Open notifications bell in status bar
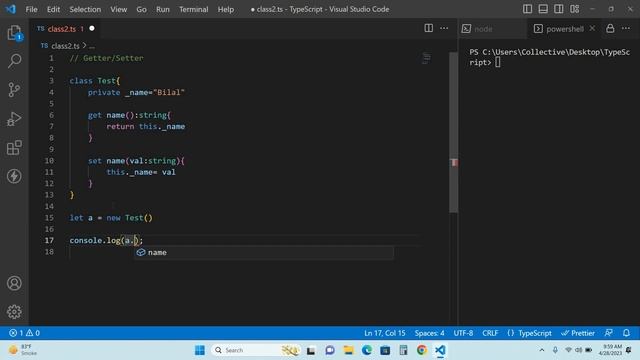Image resolution: width=640 pixels, height=360 pixels. pyautogui.click(x=627, y=333)
